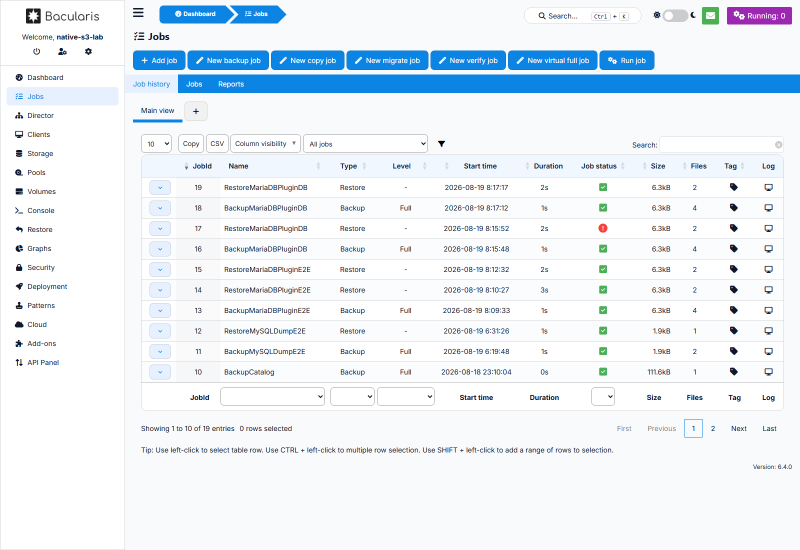Open Director in the sidebar
The height and width of the screenshot is (550, 800).
click(x=62, y=115)
